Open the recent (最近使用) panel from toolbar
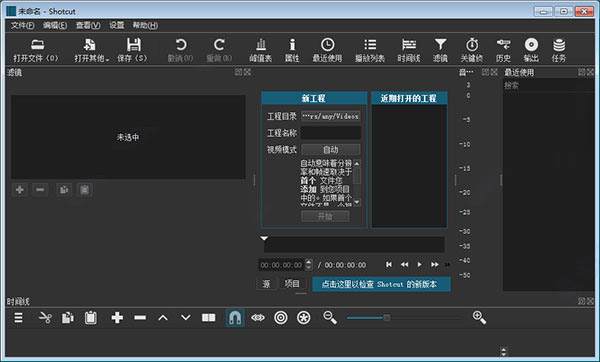The width and height of the screenshot is (600, 362). (x=327, y=51)
